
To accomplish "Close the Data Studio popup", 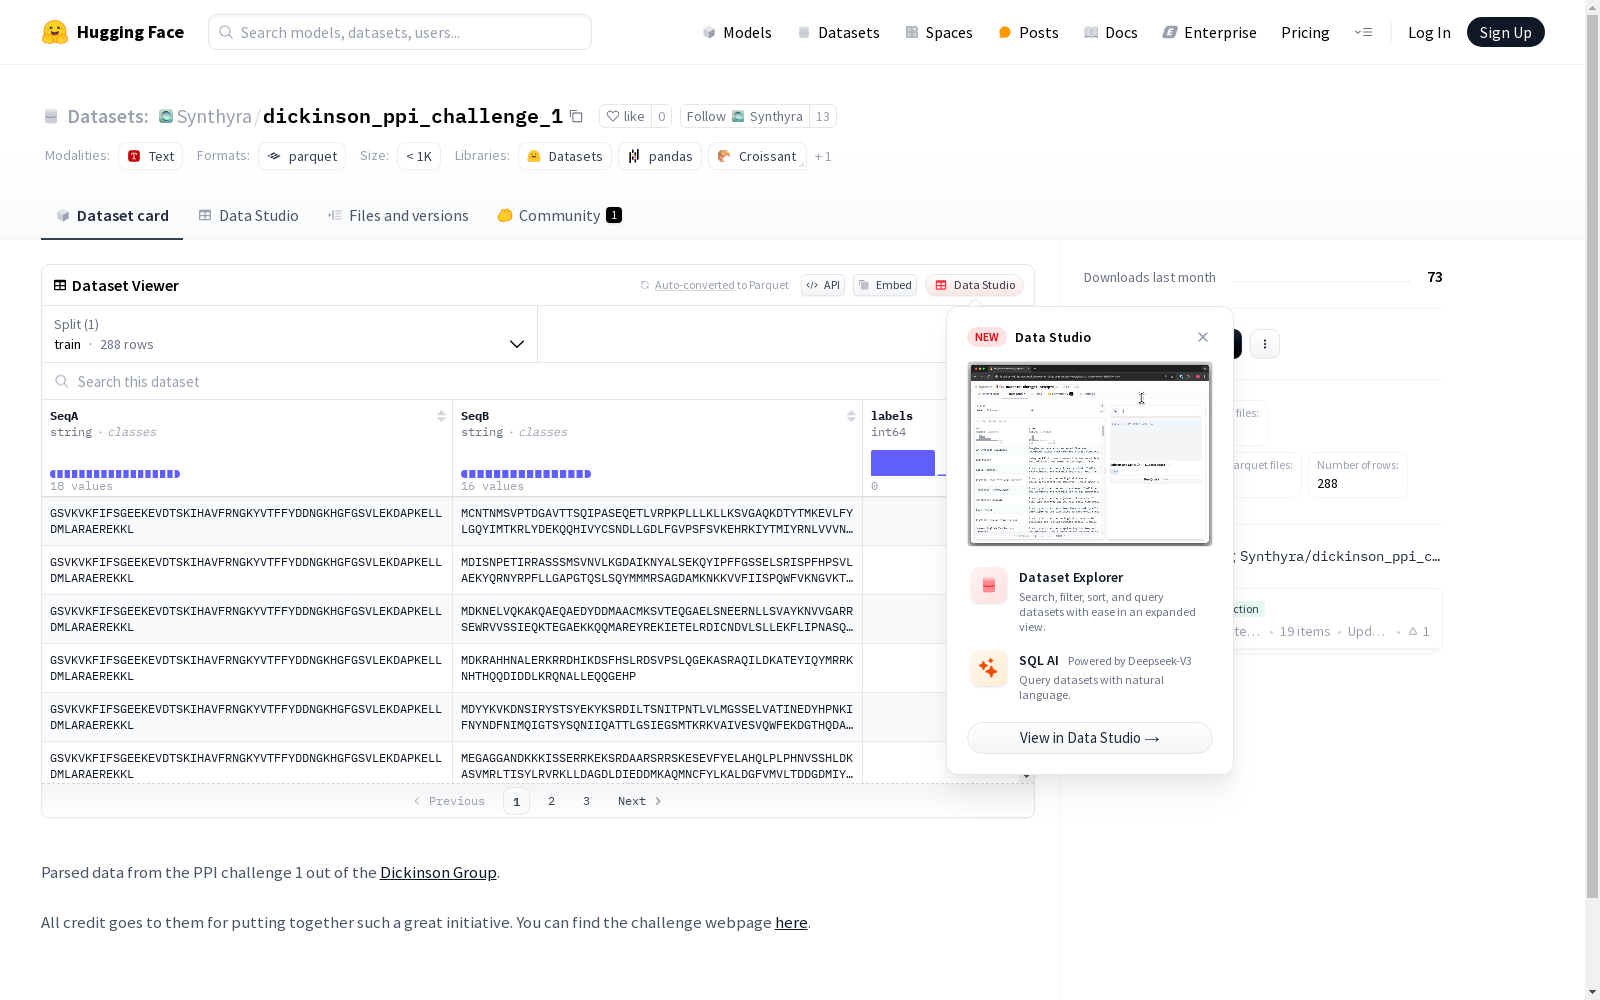I will click(x=1203, y=337).
